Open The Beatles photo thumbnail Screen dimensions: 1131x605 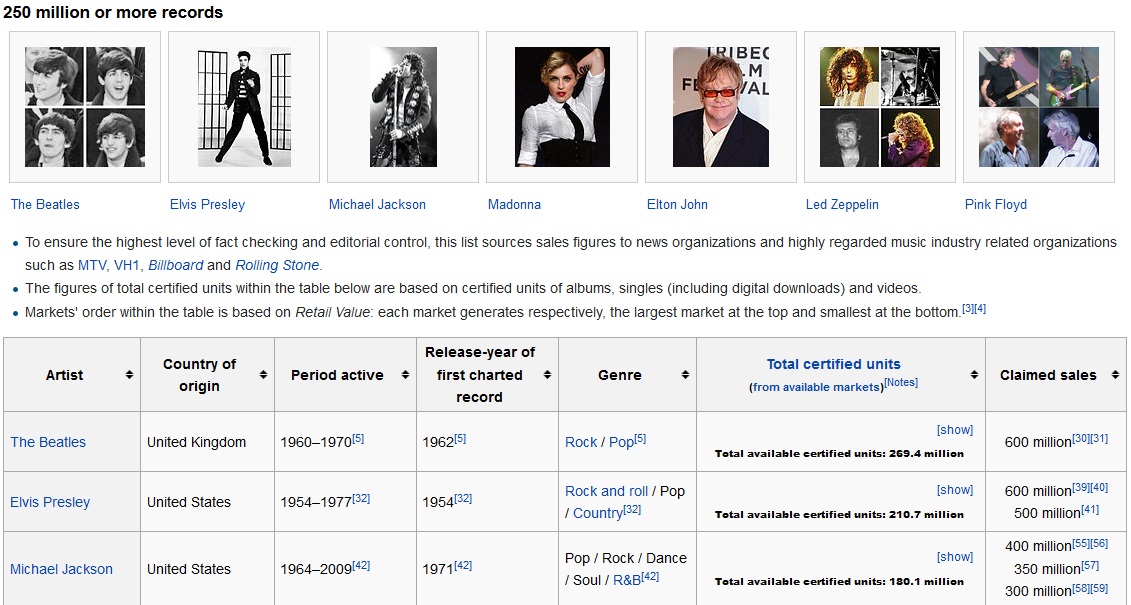pos(85,107)
